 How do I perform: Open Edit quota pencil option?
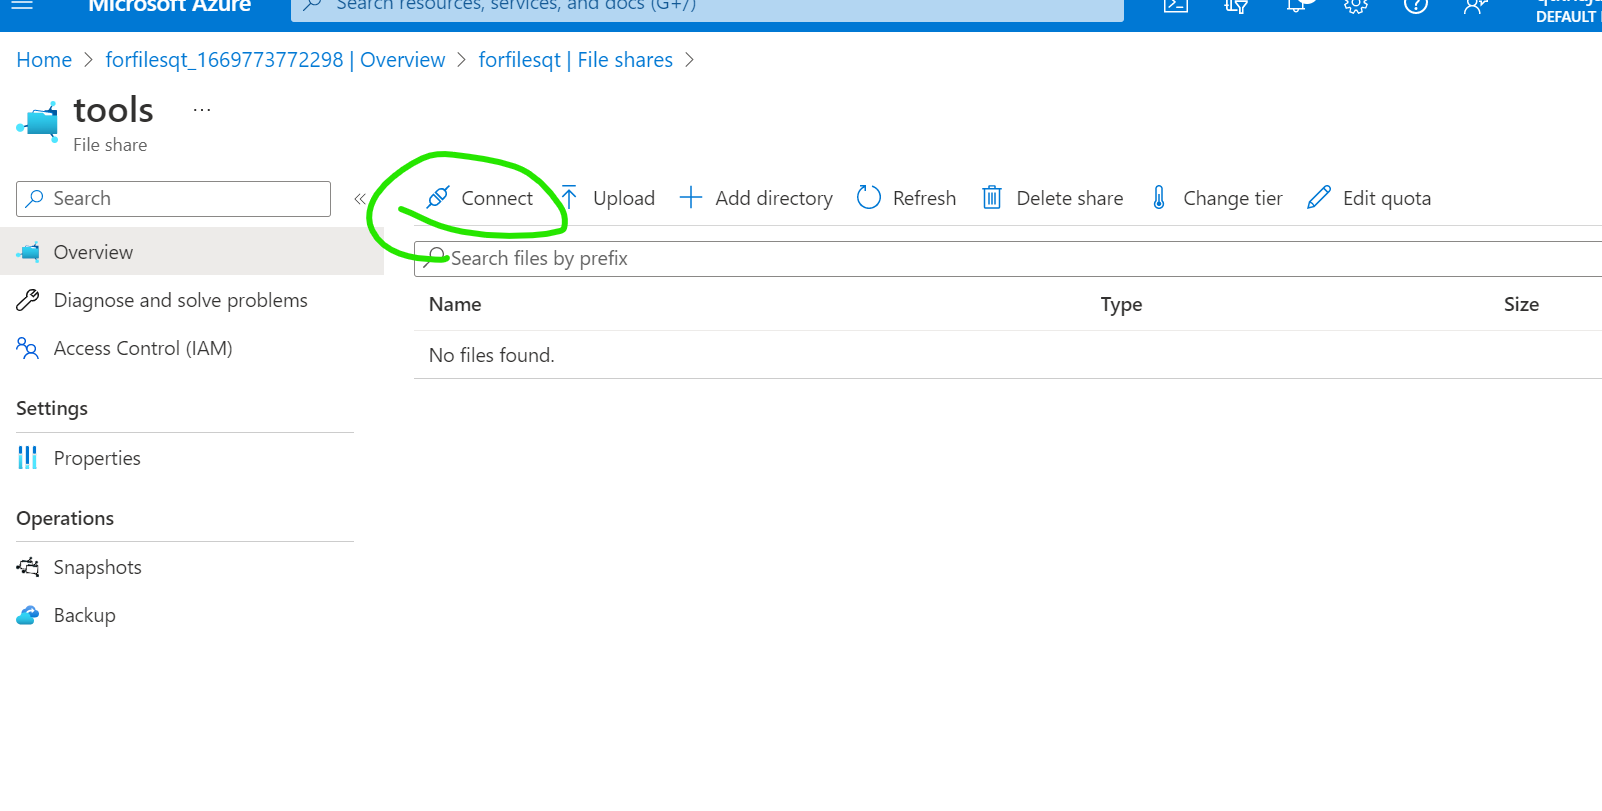coord(1369,198)
